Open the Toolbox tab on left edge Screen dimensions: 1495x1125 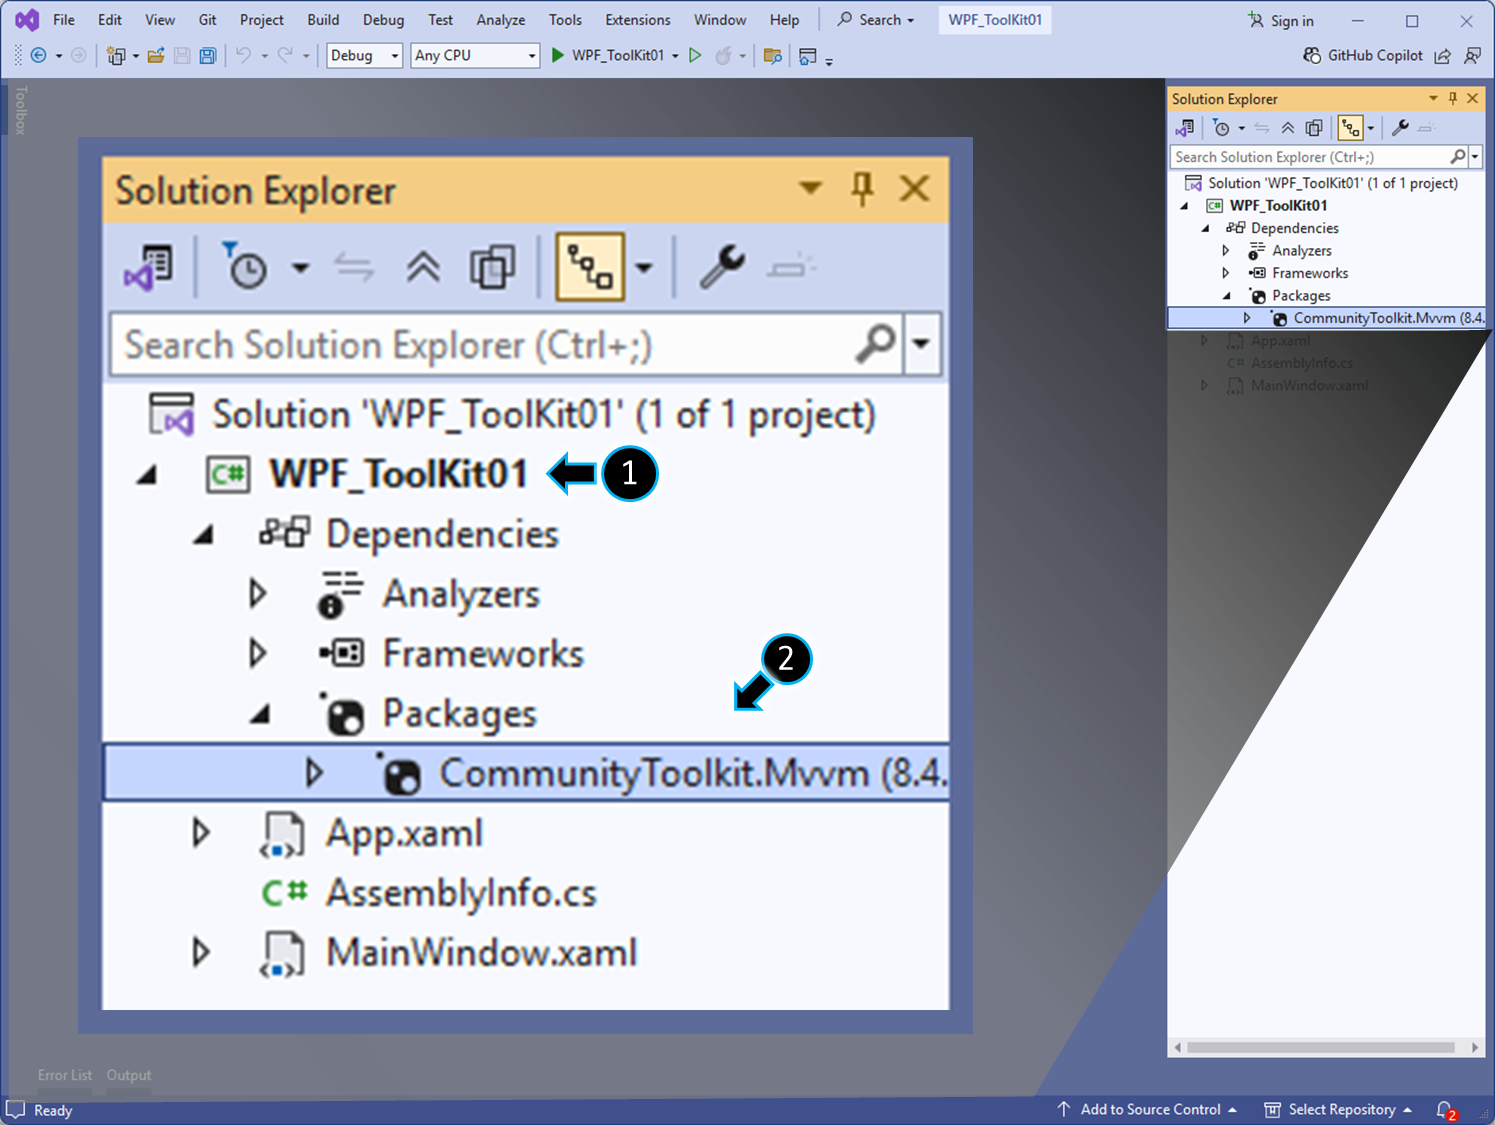pyautogui.click(x=20, y=110)
